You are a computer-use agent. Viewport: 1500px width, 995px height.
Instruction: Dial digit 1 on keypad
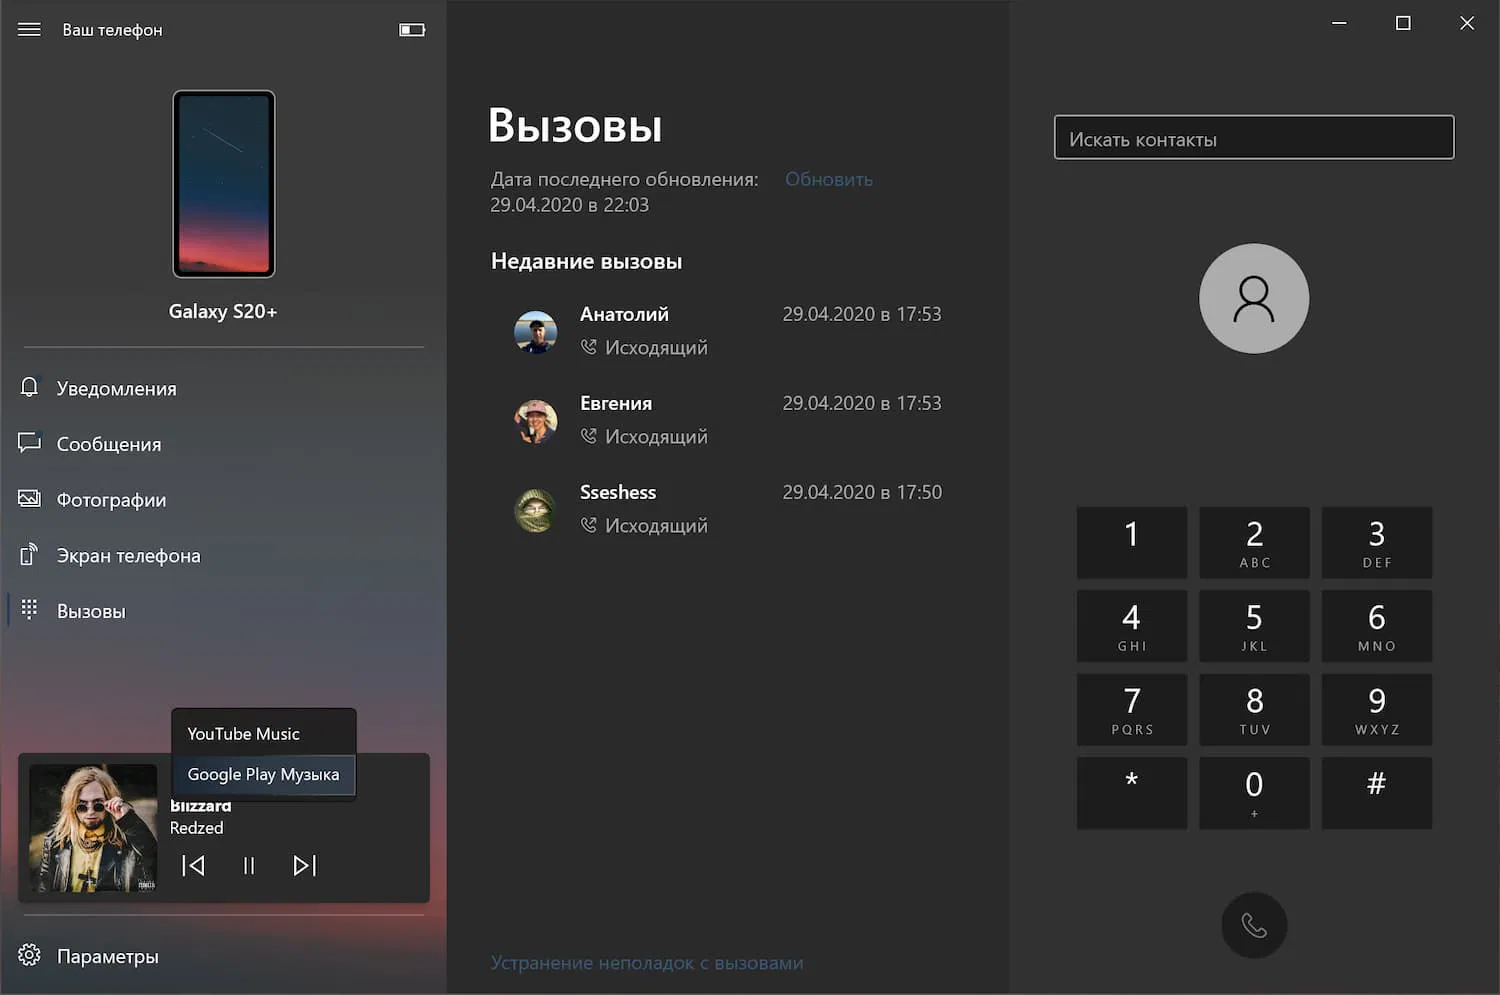pos(1132,542)
